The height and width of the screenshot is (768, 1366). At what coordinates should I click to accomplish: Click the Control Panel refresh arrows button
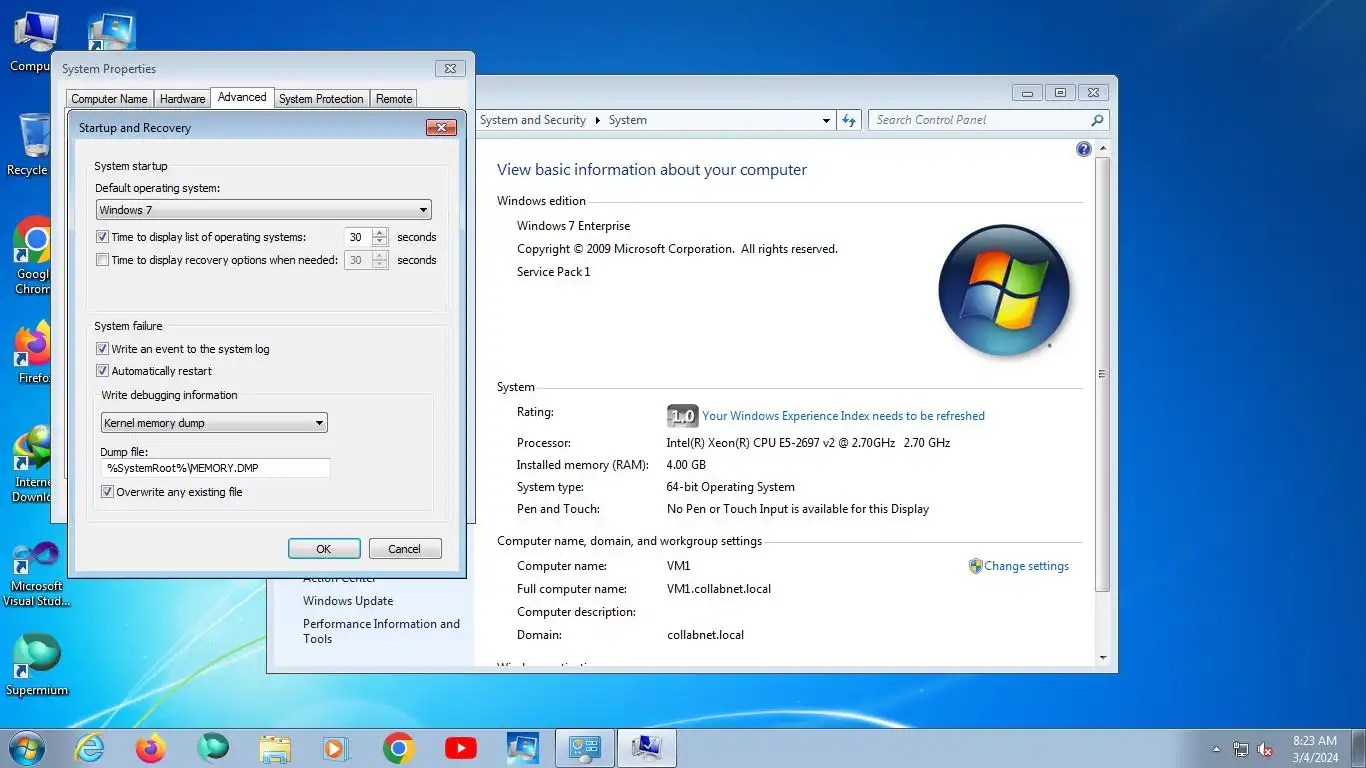pos(849,120)
